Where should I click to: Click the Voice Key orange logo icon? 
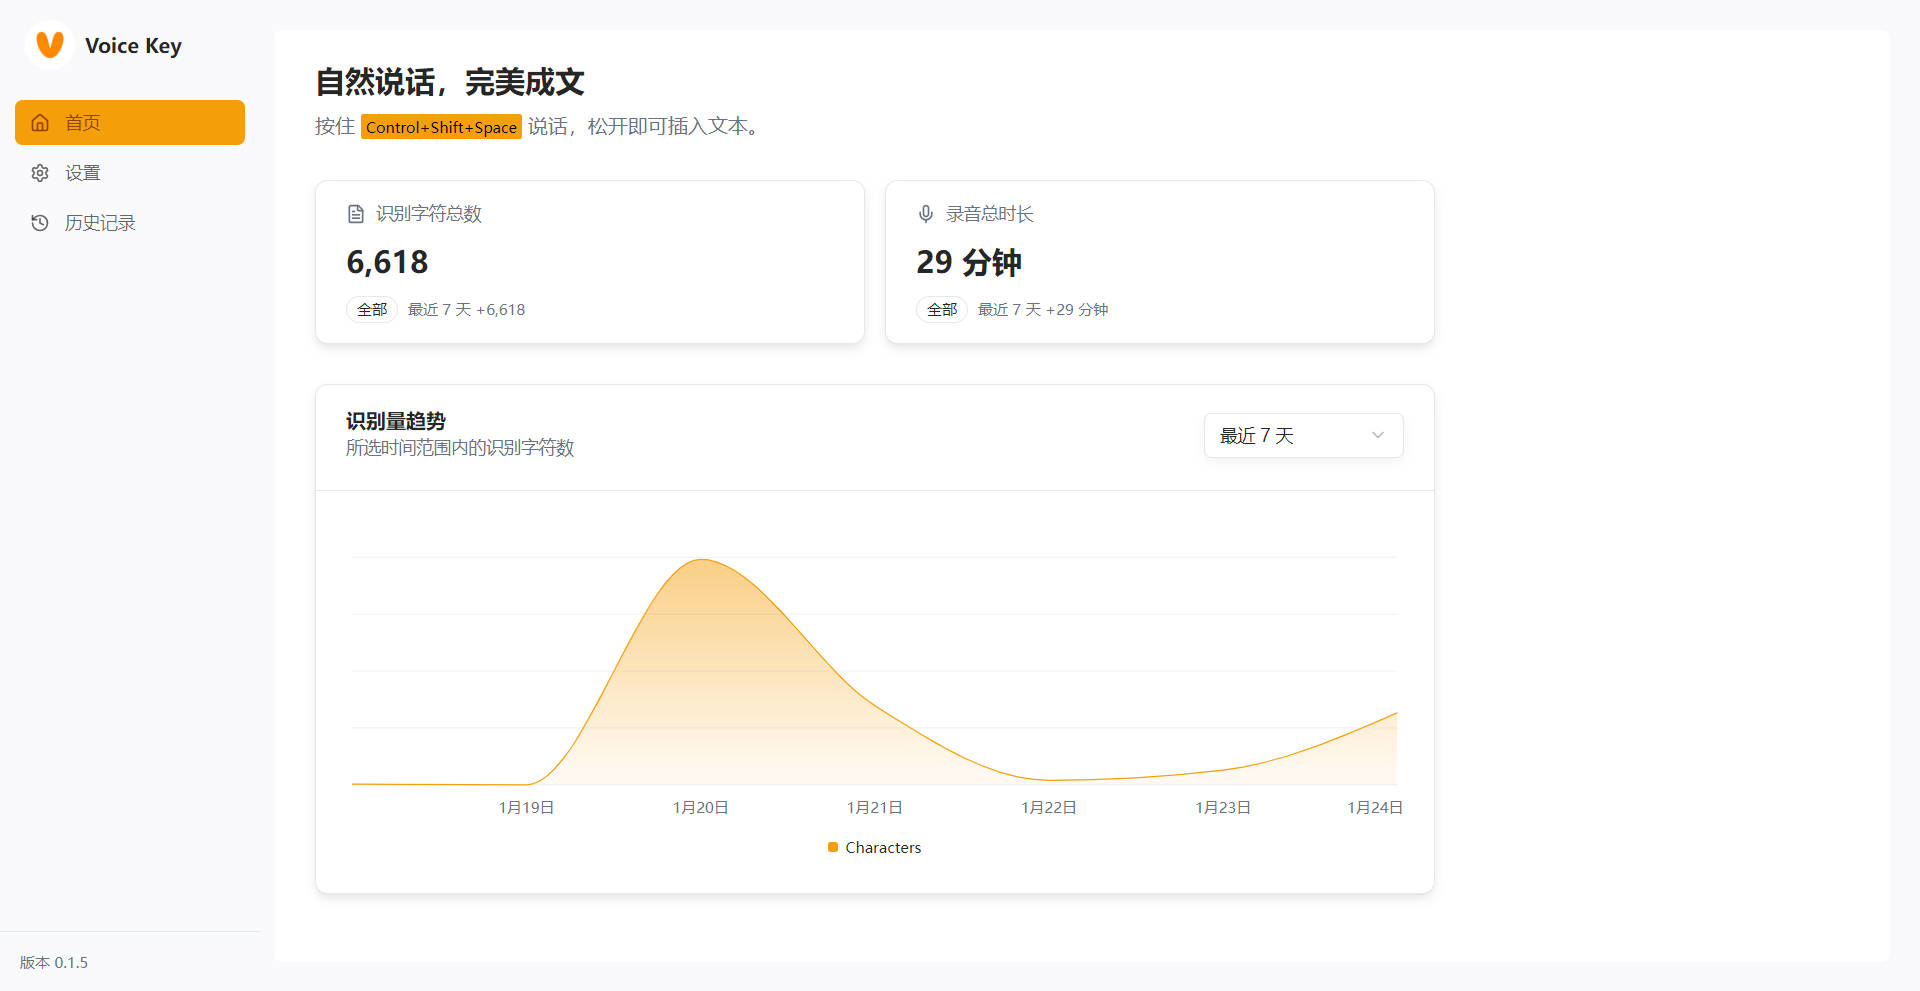50,45
